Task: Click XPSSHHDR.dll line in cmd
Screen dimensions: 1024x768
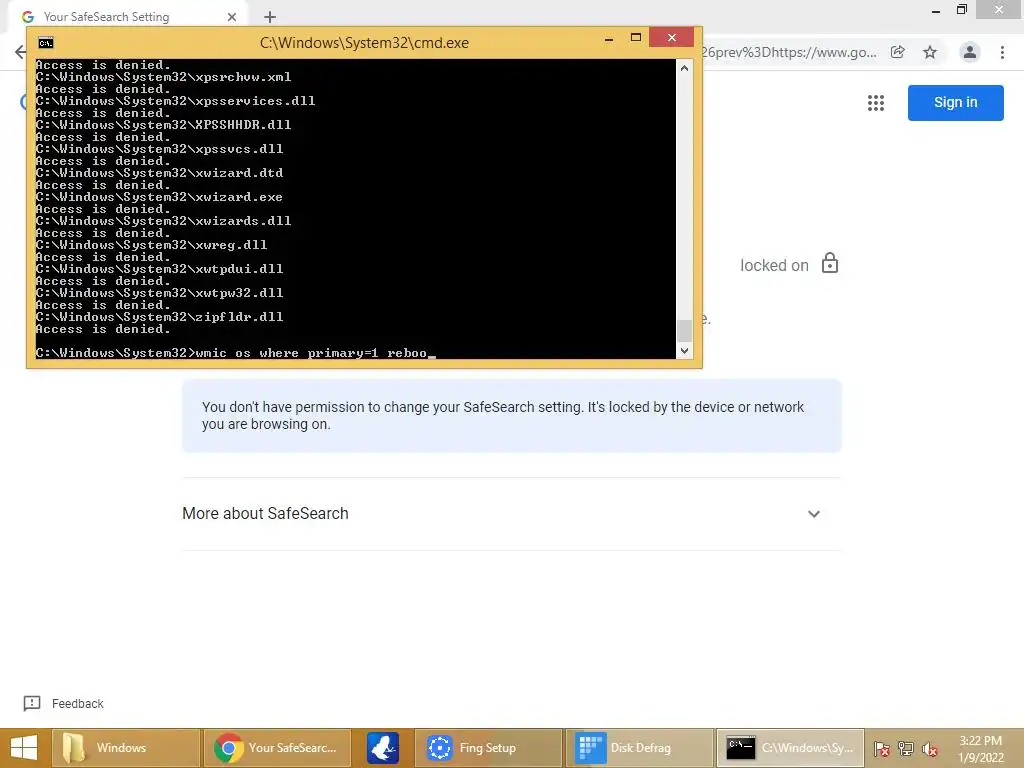Action: pos(163,125)
